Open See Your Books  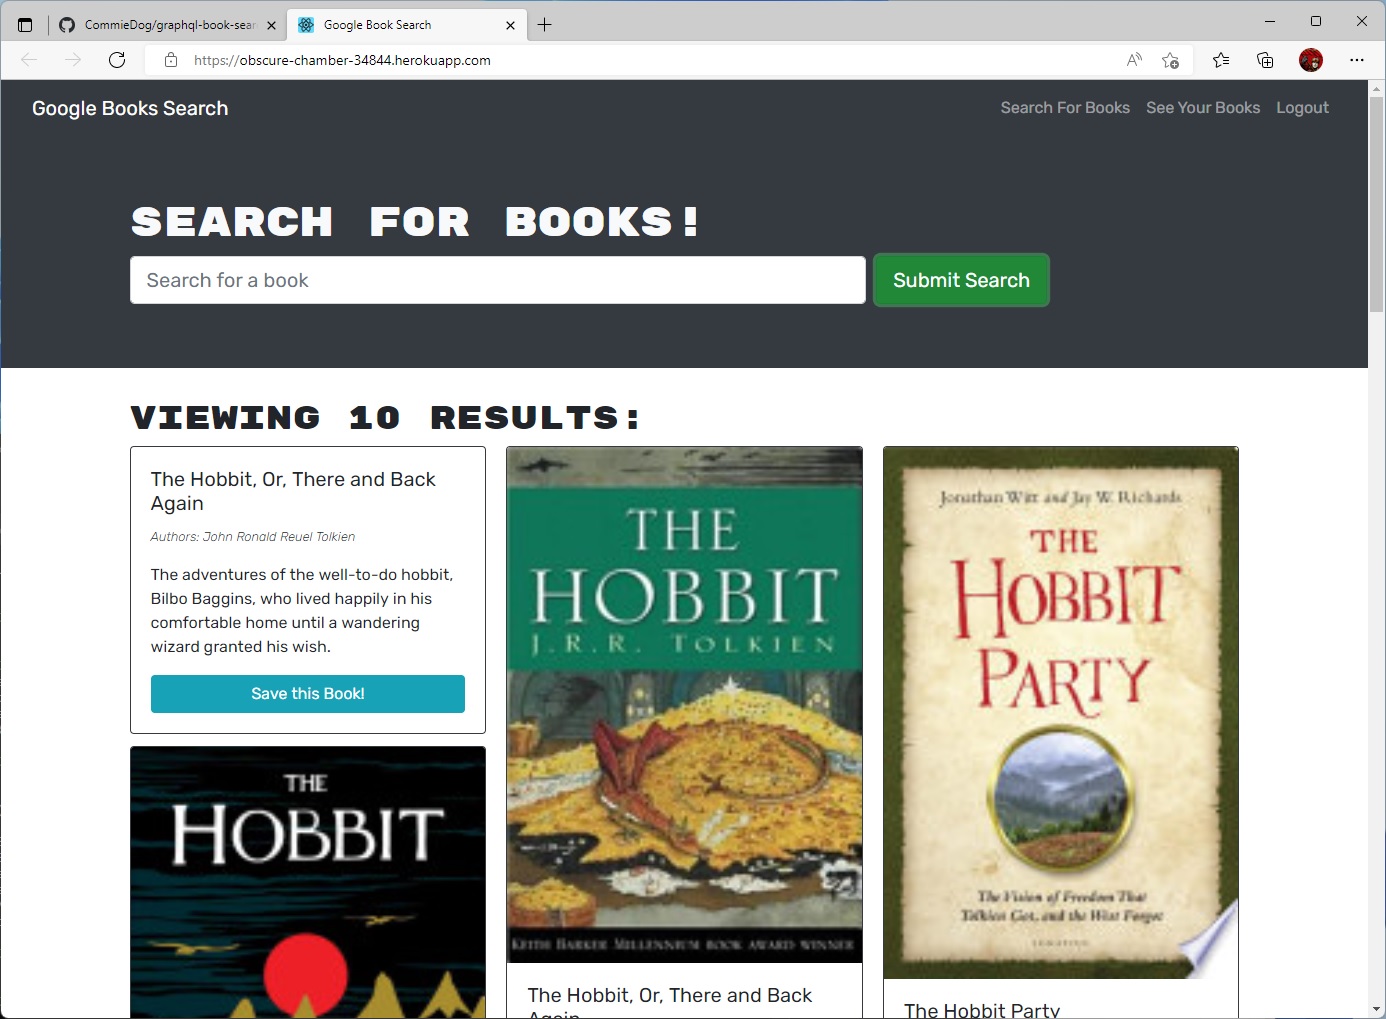(x=1202, y=108)
